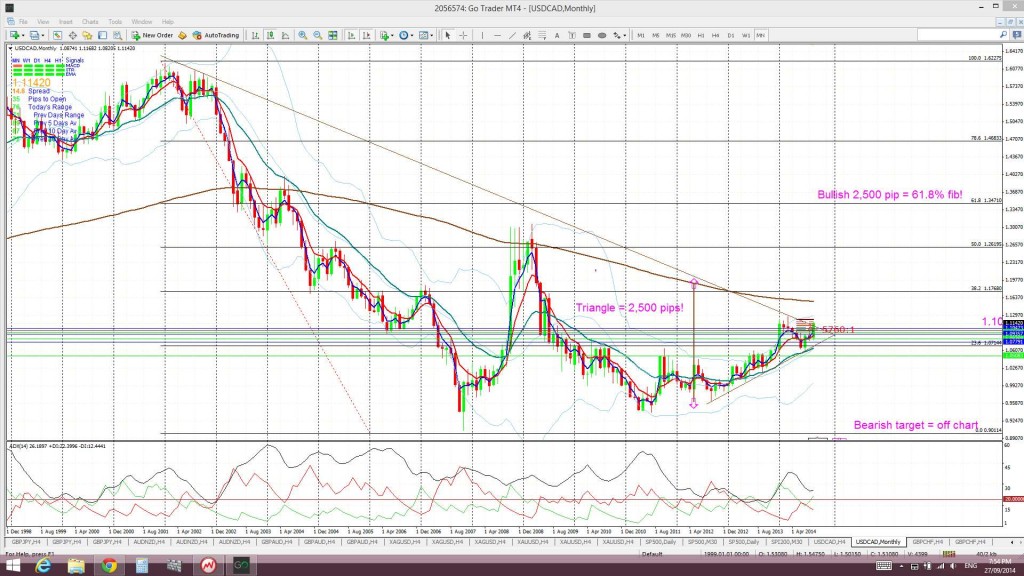Select the text label tool
This screenshot has width=1024, height=576.
[557, 35]
